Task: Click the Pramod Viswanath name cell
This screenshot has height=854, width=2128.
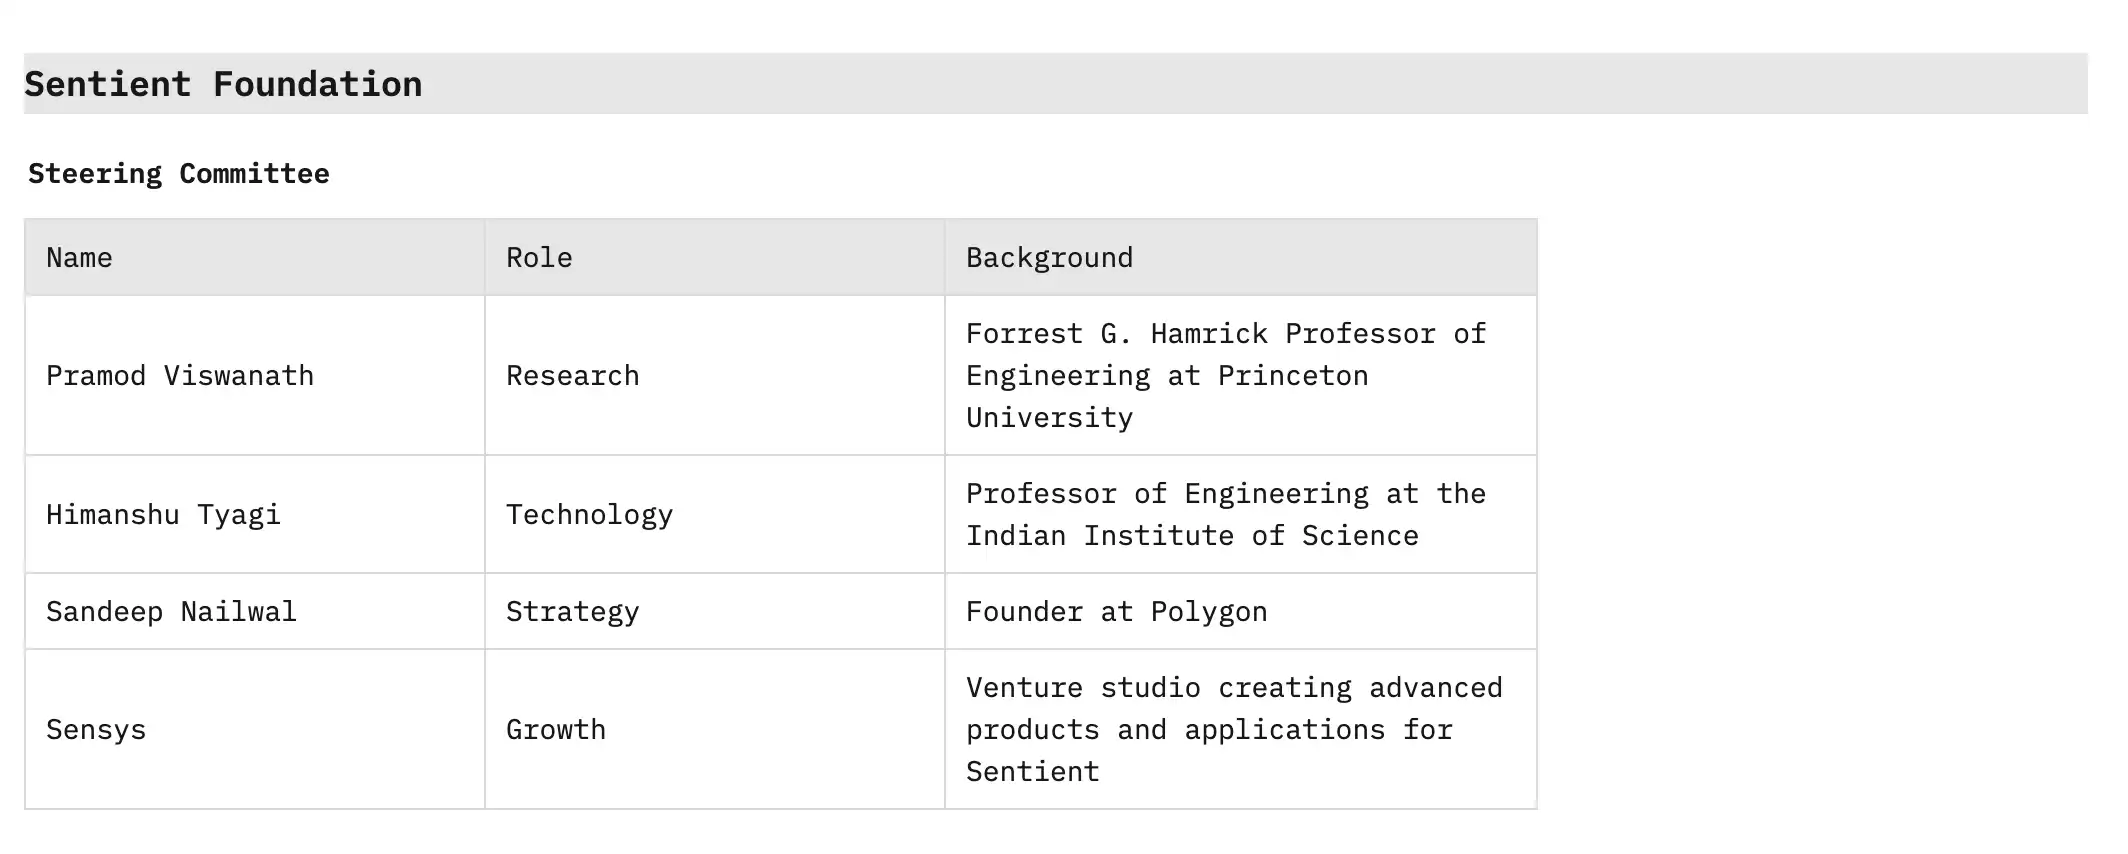Action: [x=180, y=376]
